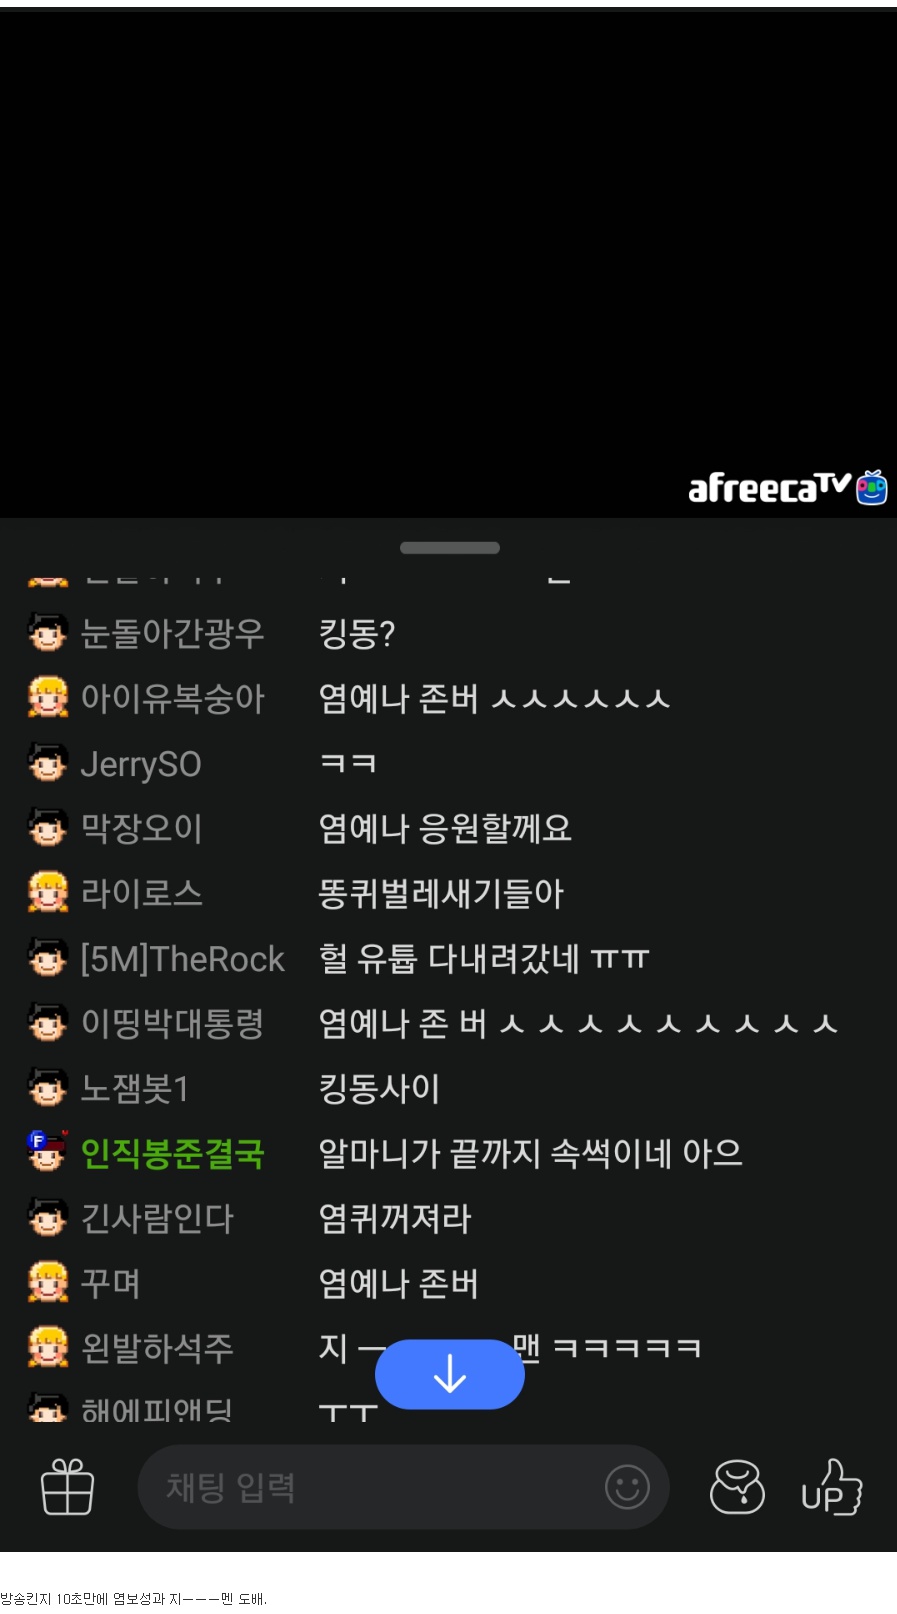The height and width of the screenshot is (1614, 897).
Task: Open profile of username JerrySO
Action: tap(141, 764)
